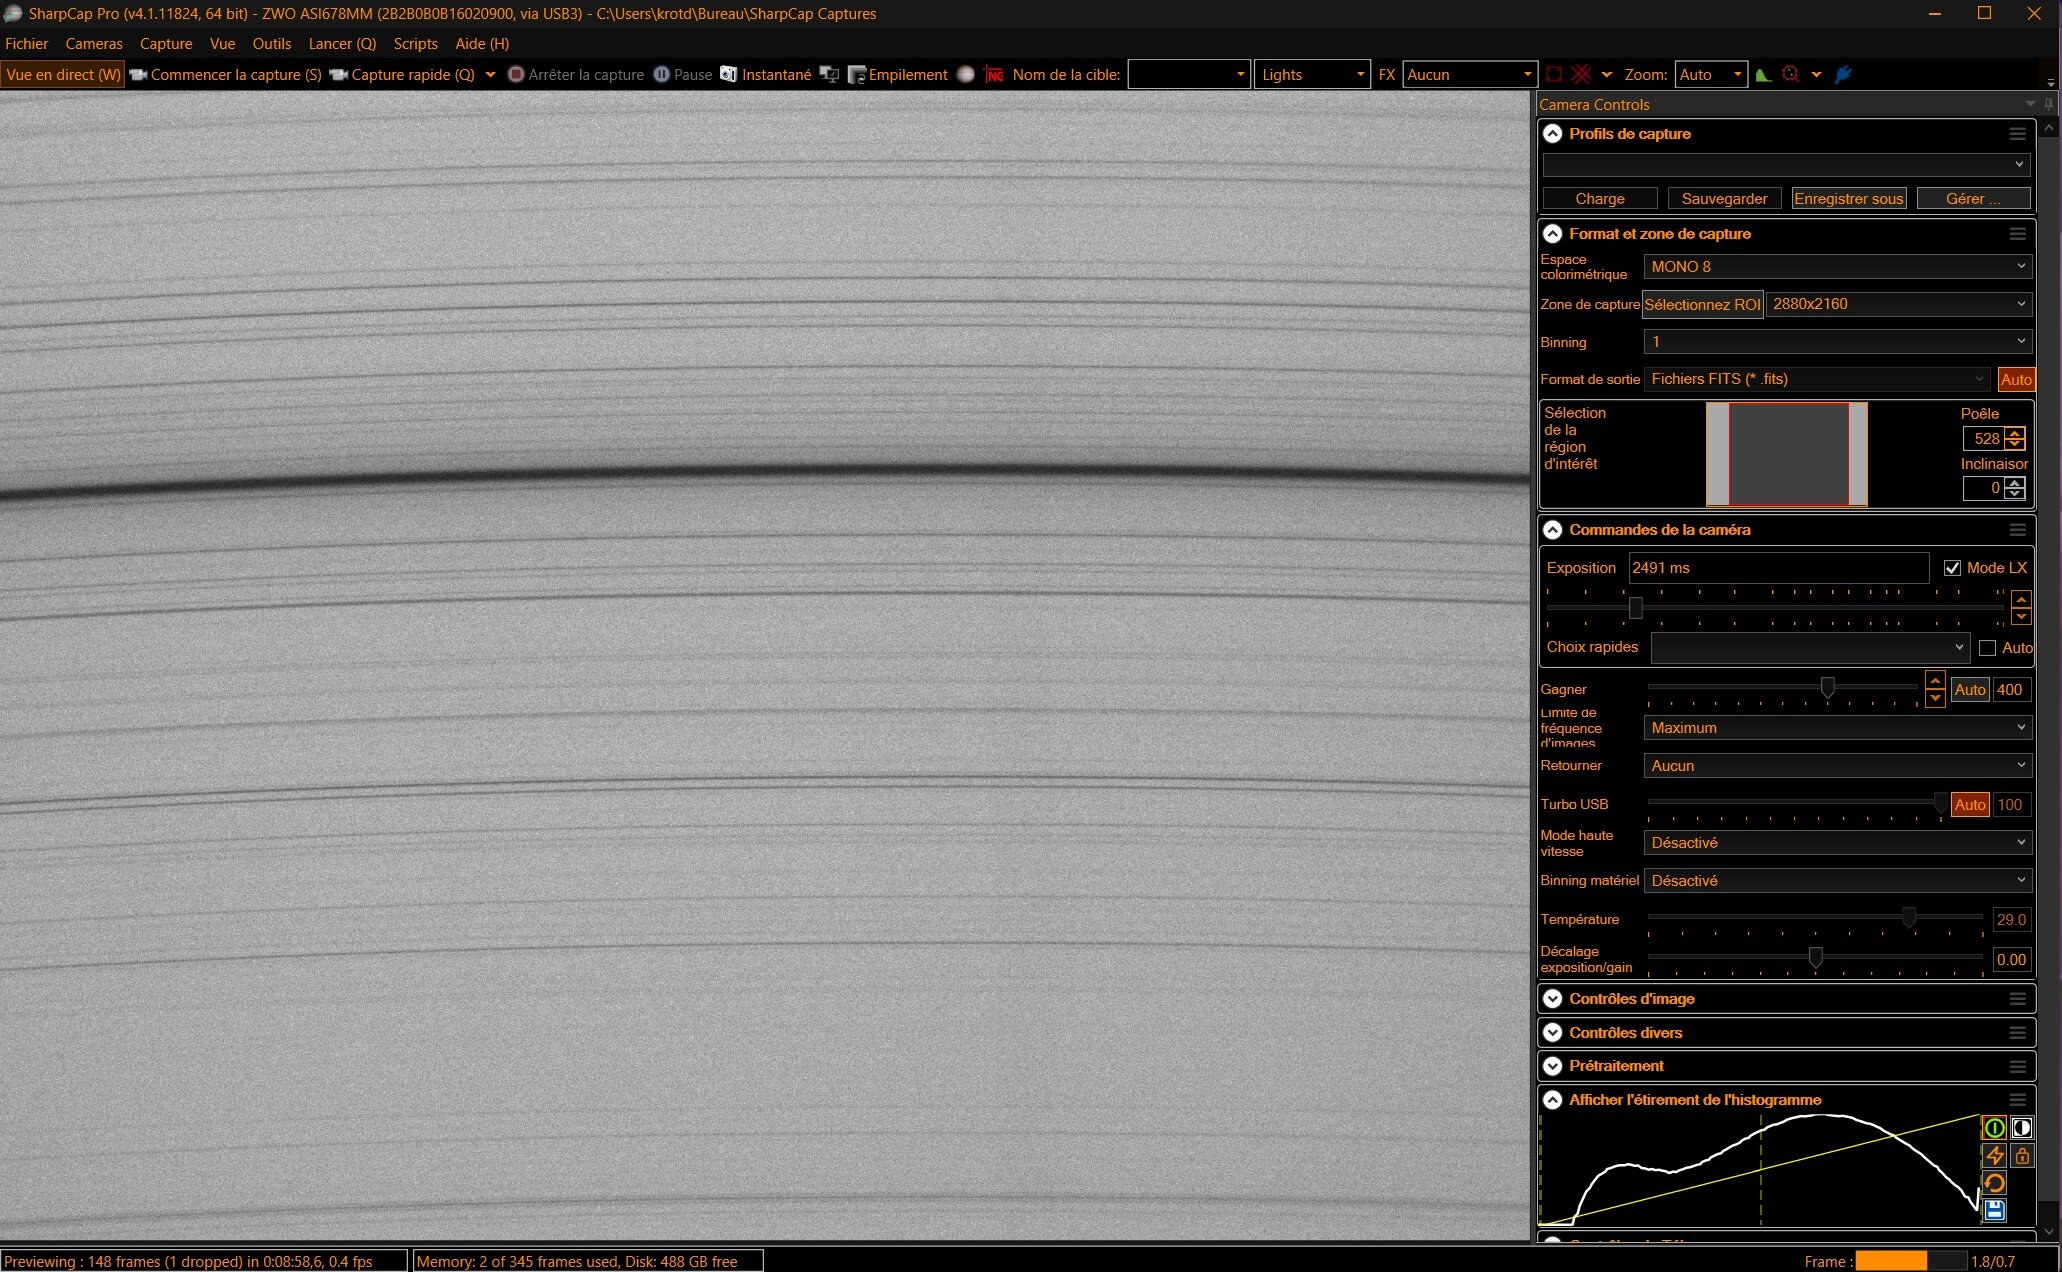
Task: Click the Gagner gain slider handle
Action: click(x=1827, y=688)
